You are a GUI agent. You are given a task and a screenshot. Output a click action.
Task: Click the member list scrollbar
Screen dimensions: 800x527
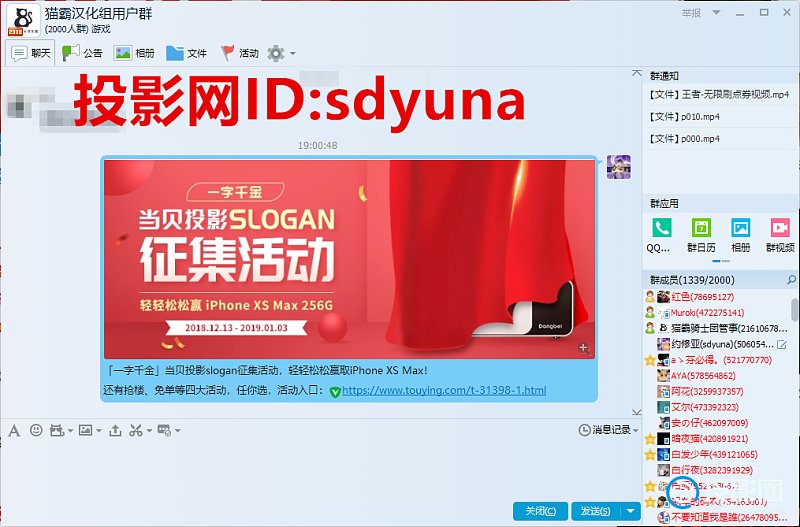click(794, 309)
